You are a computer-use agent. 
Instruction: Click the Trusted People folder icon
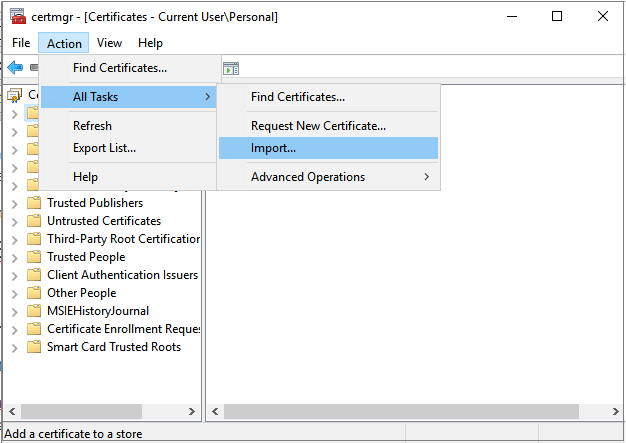[33, 257]
